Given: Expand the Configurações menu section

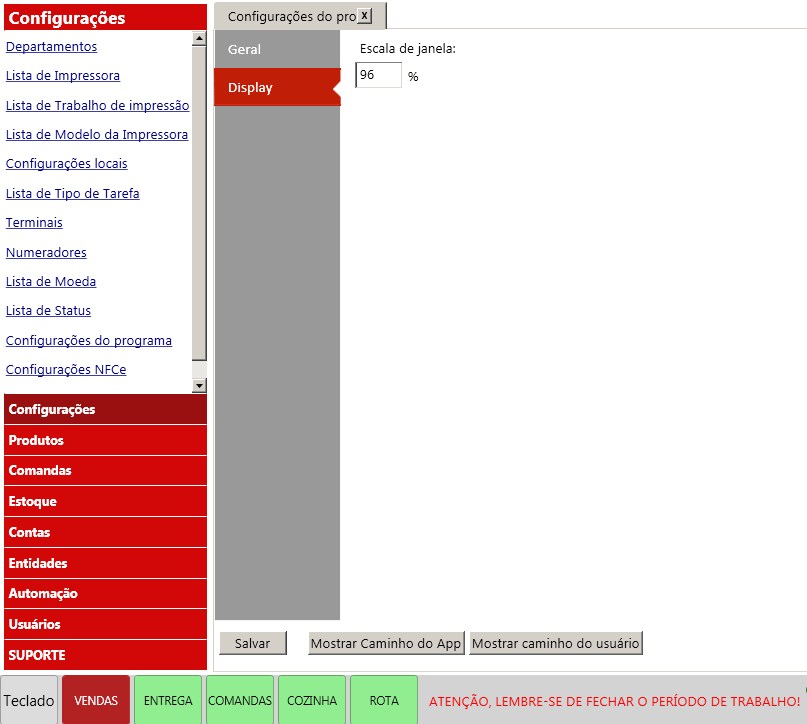Looking at the screenshot, I should [106, 410].
